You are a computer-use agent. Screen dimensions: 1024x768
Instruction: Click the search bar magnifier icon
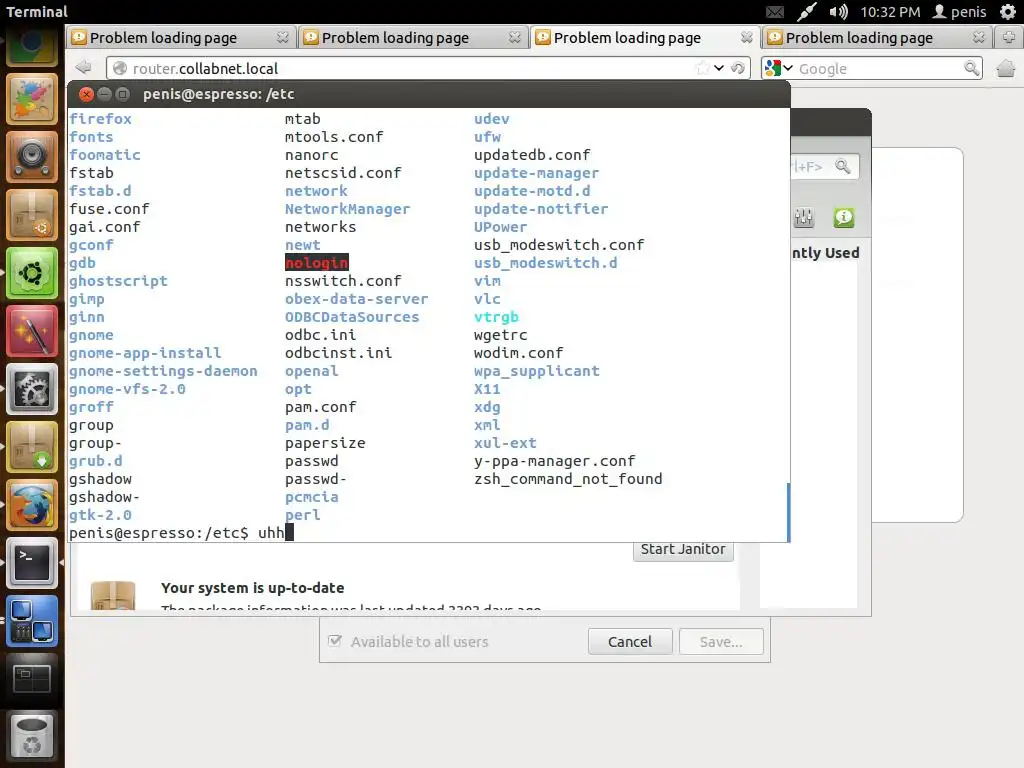click(972, 68)
